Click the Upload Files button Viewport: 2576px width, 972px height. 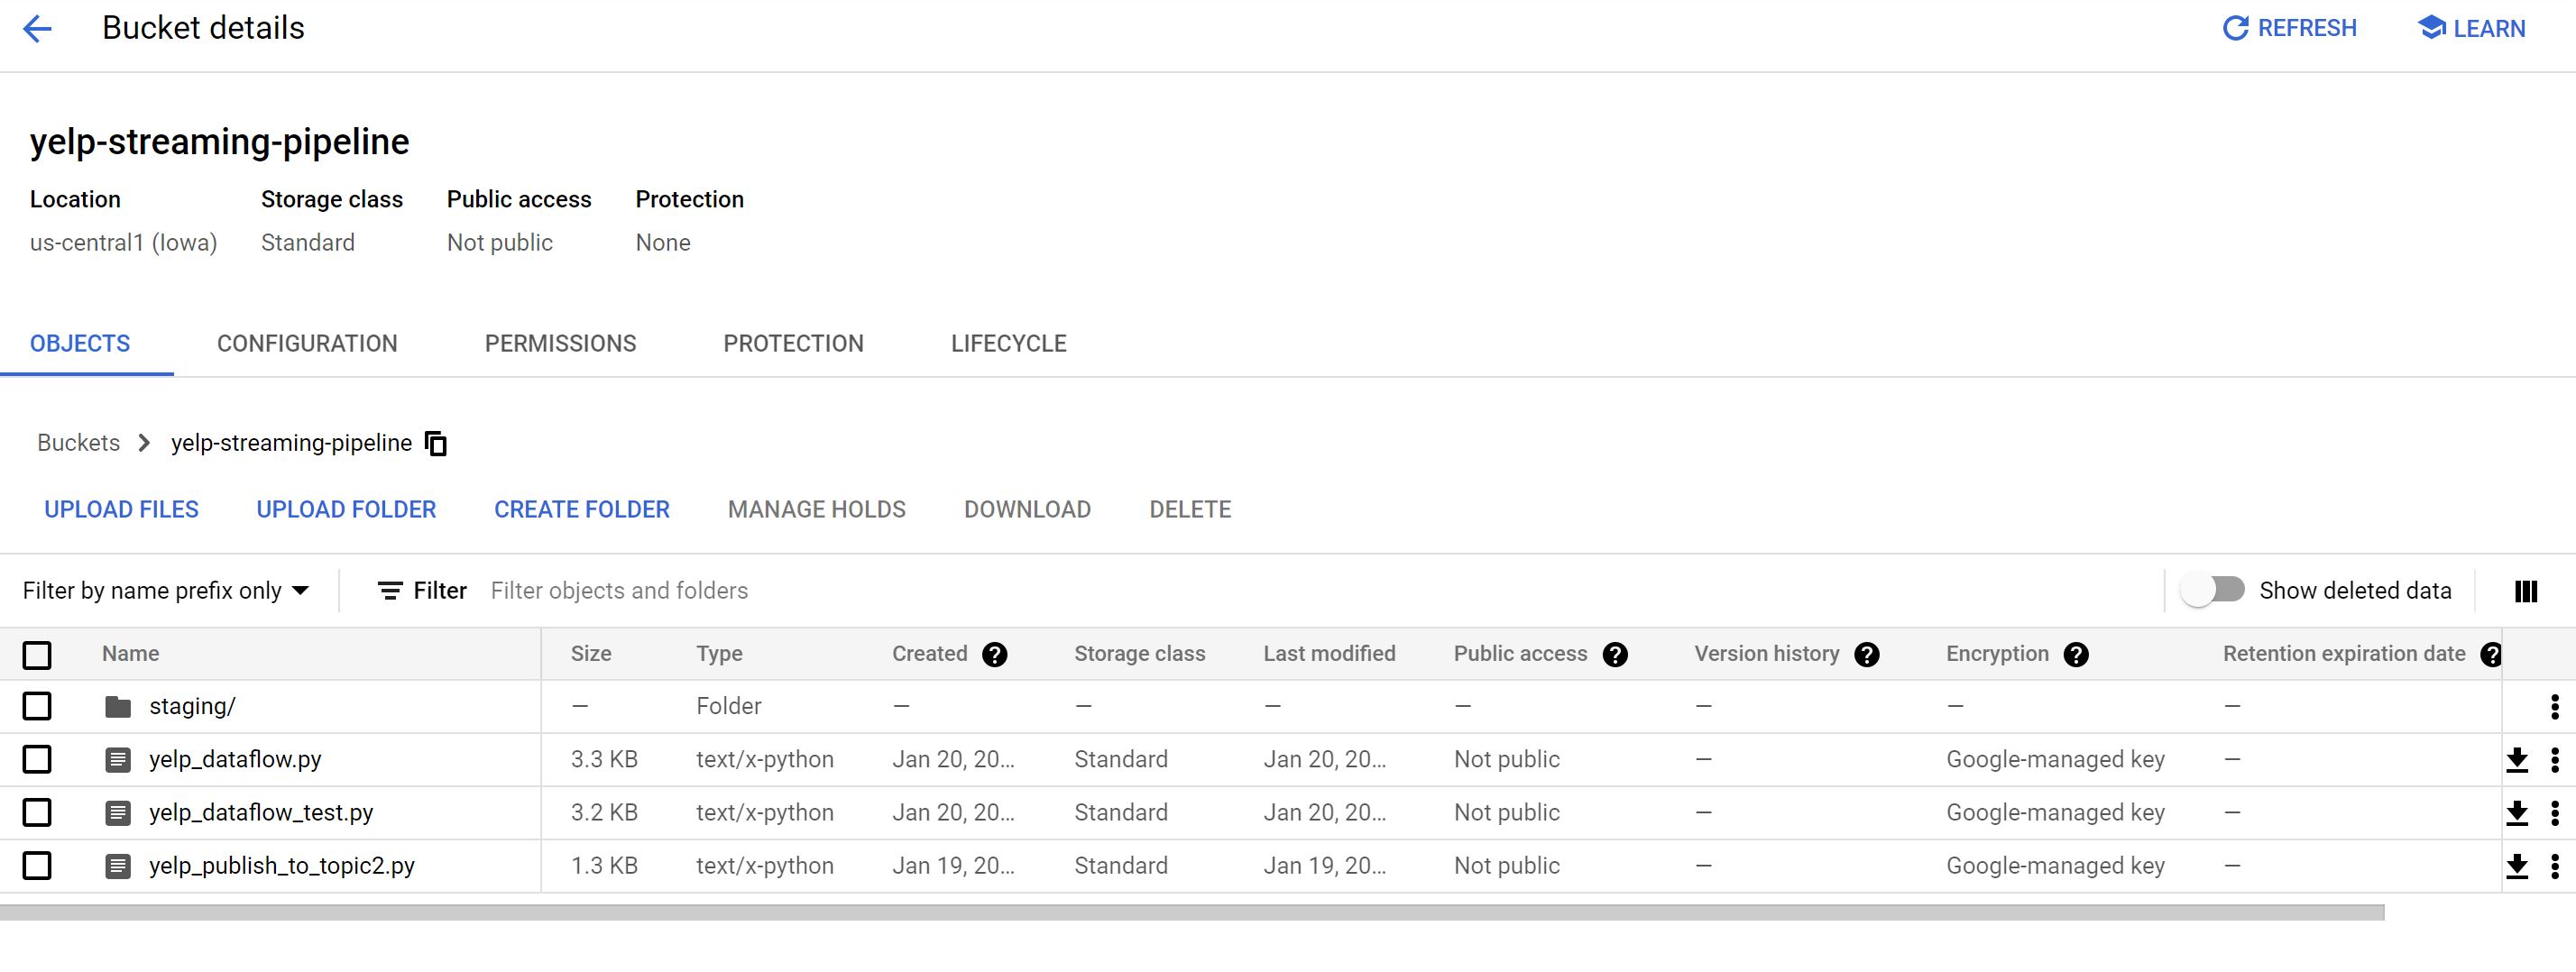(x=121, y=510)
